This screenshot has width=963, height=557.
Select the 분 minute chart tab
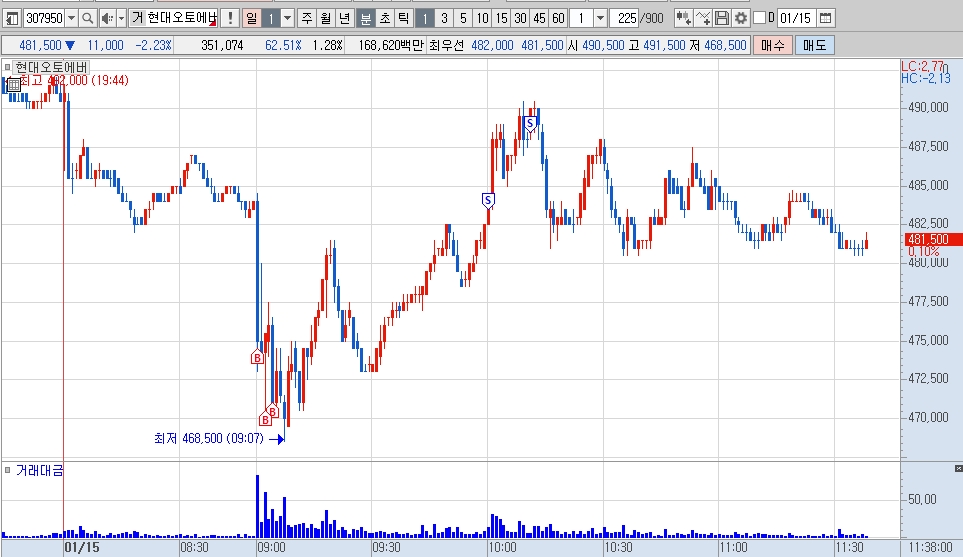[365, 18]
